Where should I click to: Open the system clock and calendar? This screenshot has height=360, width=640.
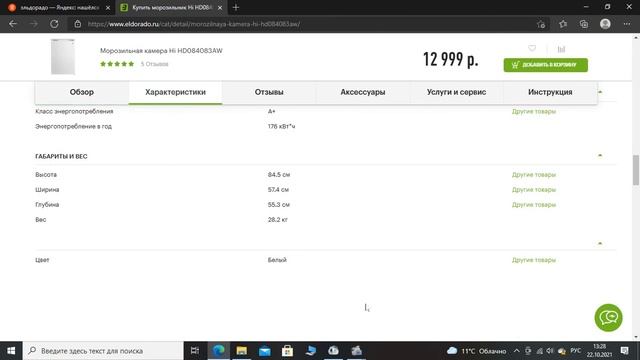[x=599, y=351]
